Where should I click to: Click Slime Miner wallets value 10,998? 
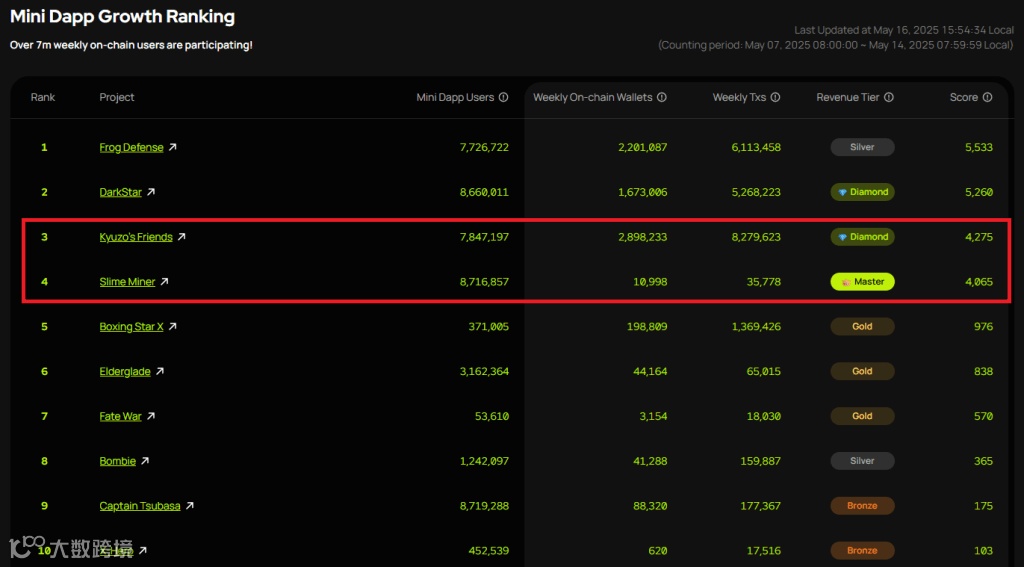650,282
